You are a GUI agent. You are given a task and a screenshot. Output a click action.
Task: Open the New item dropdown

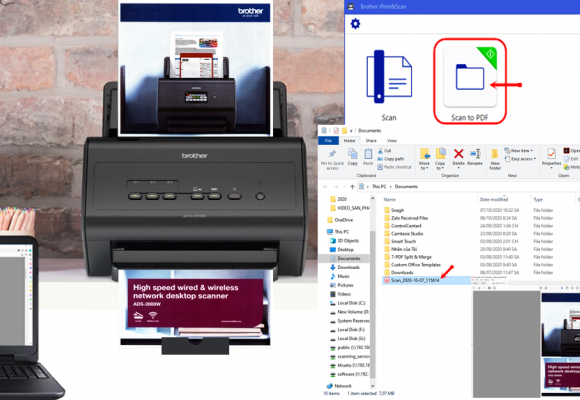coord(519,151)
